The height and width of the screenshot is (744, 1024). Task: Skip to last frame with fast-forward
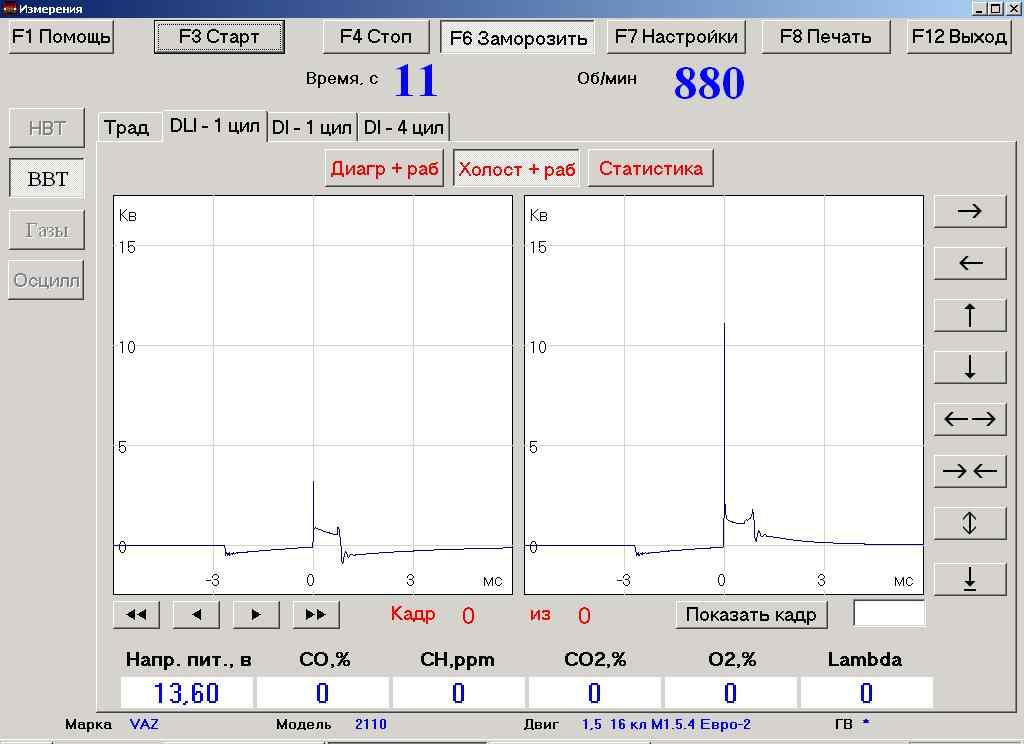coord(316,614)
